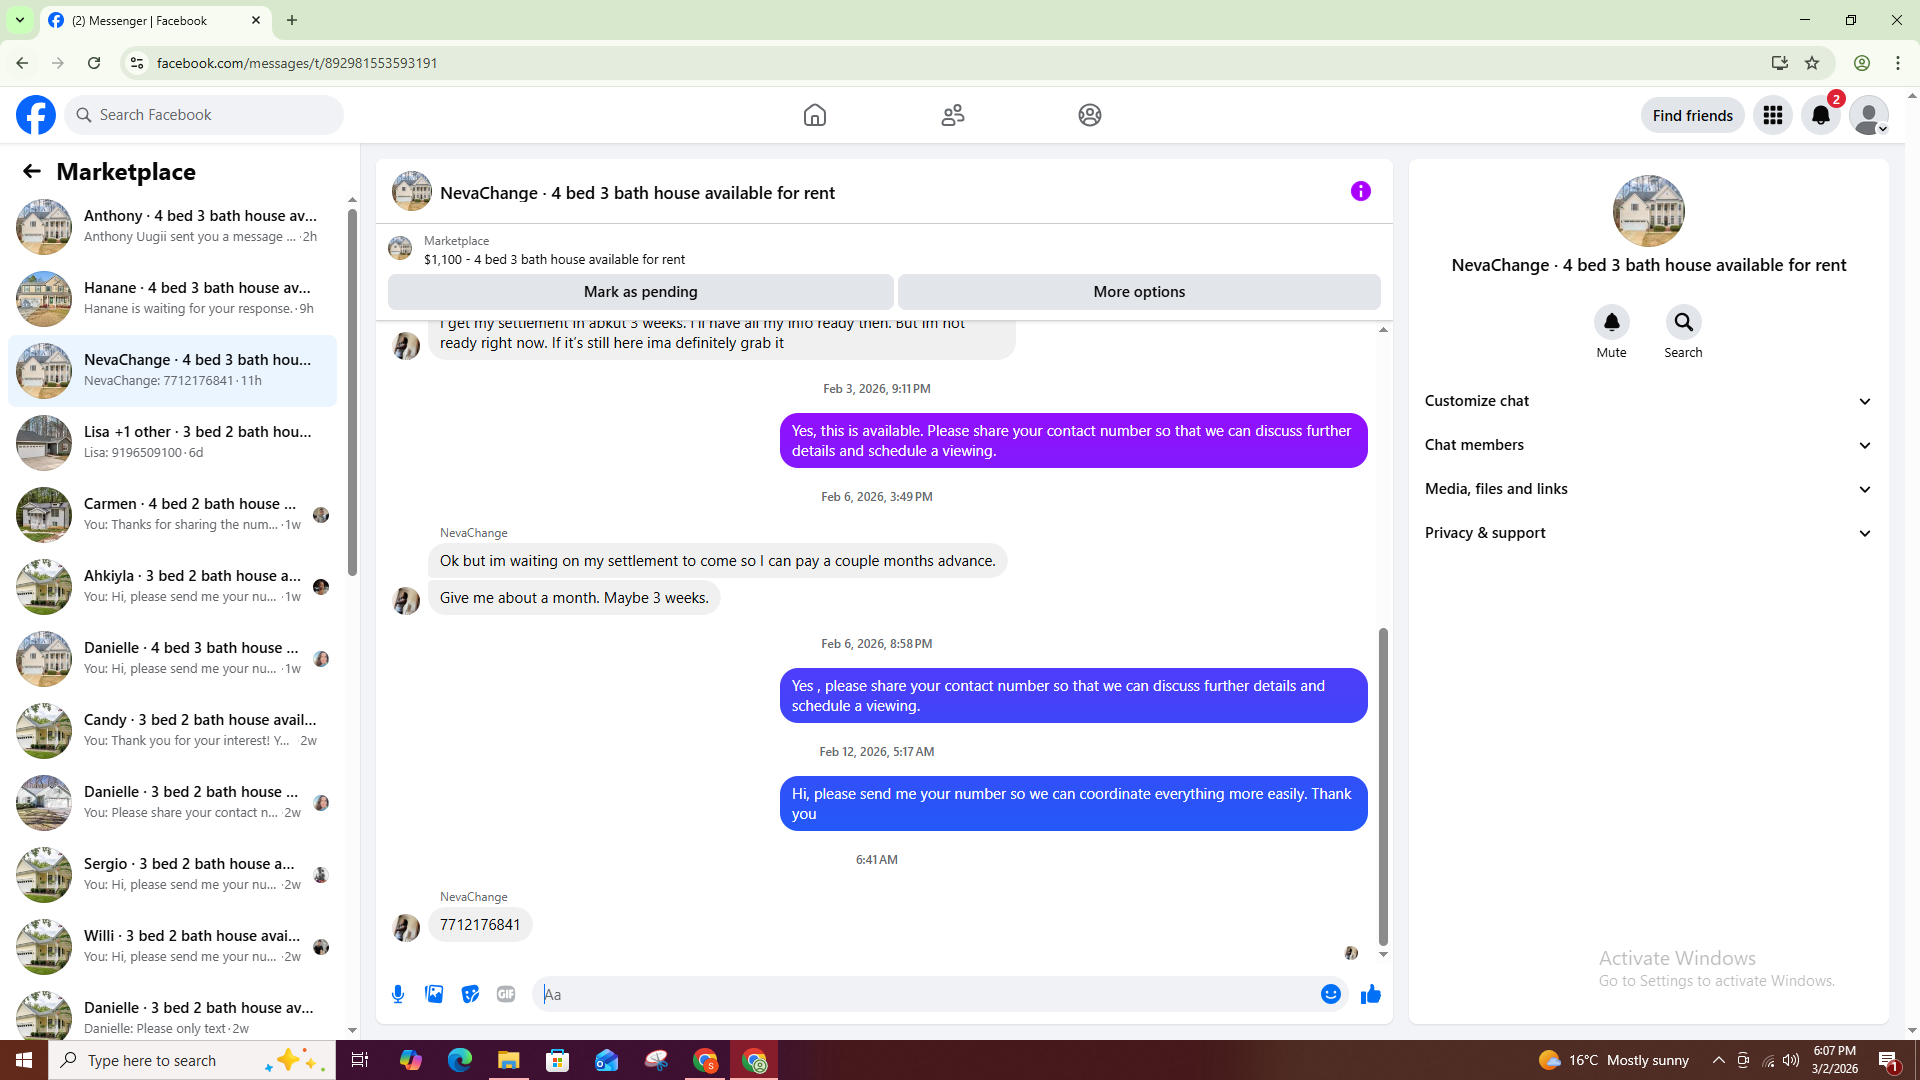This screenshot has width=1920, height=1080.
Task: Go back from Marketplace chats list
Action: [32, 171]
